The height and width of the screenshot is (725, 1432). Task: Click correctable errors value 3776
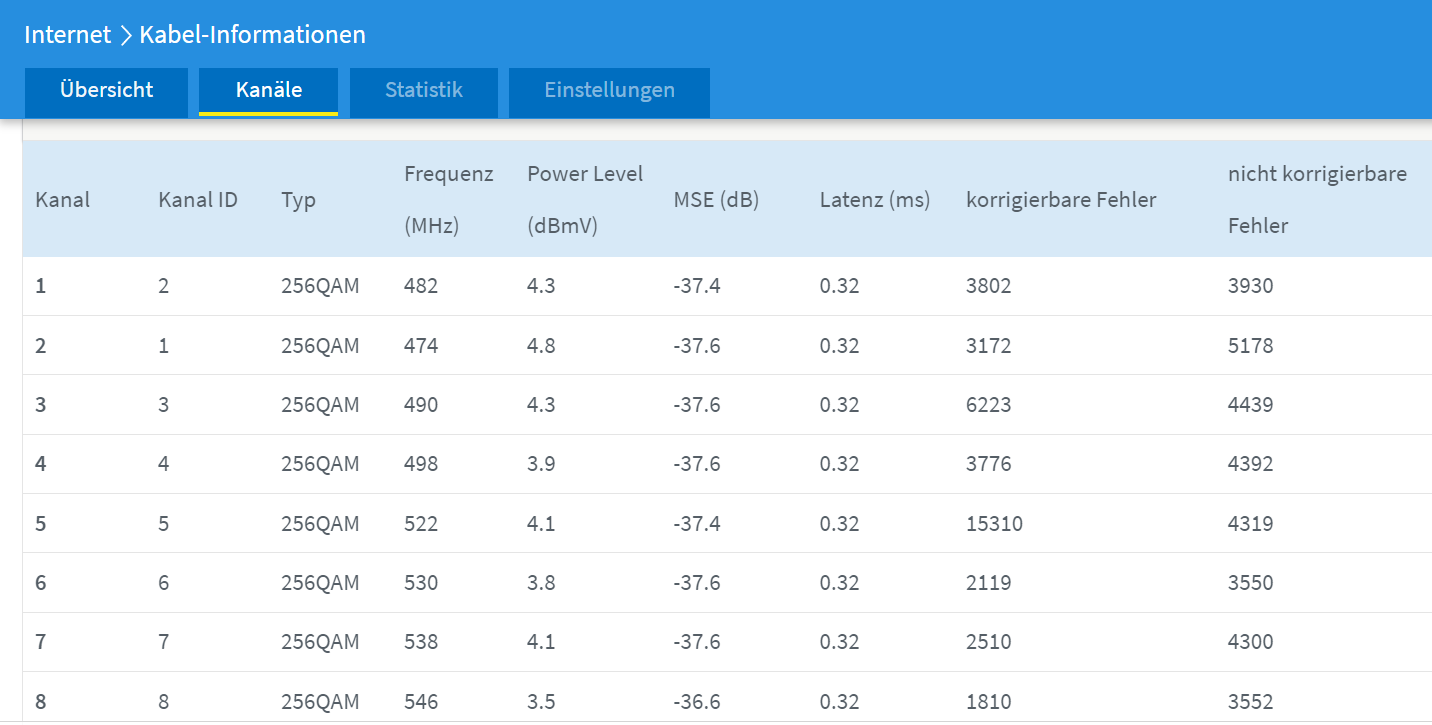(x=989, y=464)
